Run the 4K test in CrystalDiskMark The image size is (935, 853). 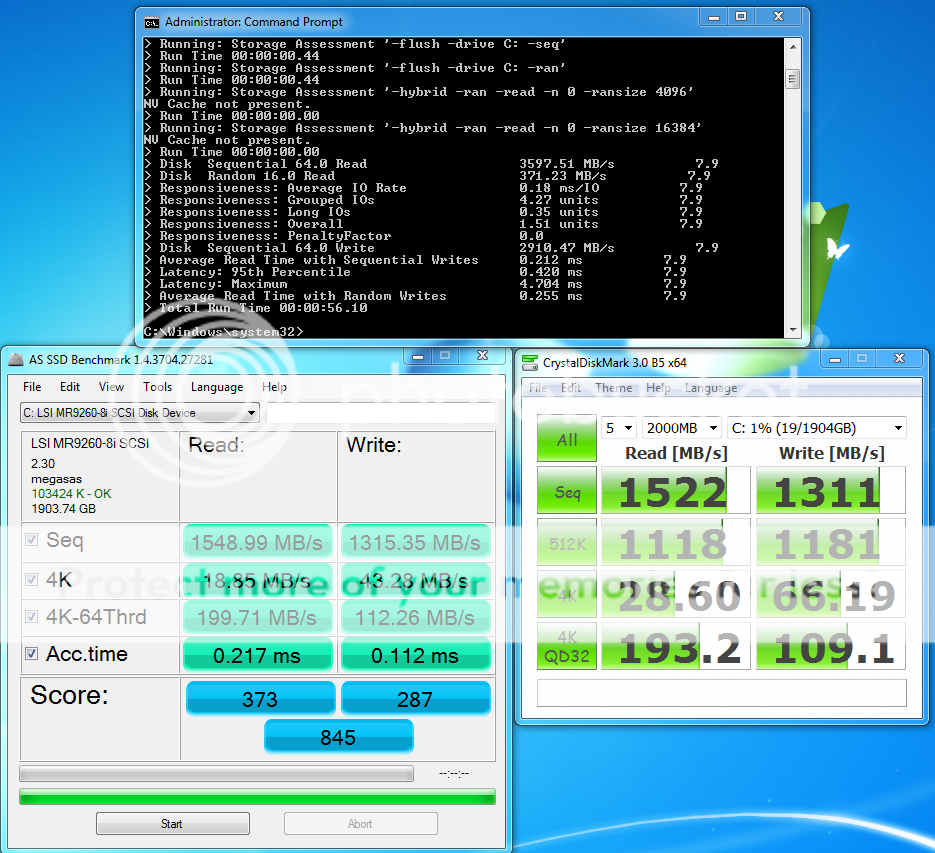coord(566,594)
